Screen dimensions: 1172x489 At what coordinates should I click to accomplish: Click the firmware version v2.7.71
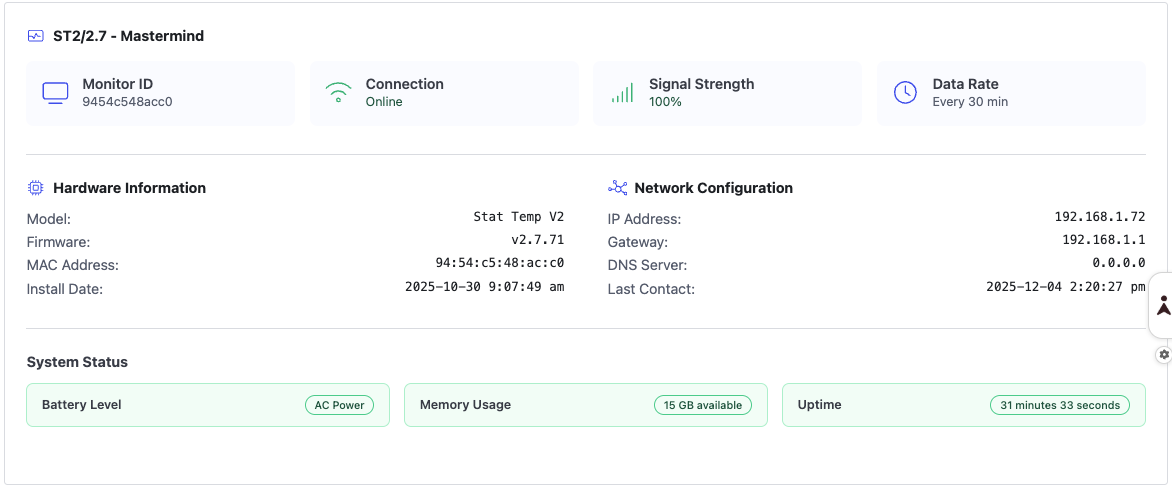537,240
